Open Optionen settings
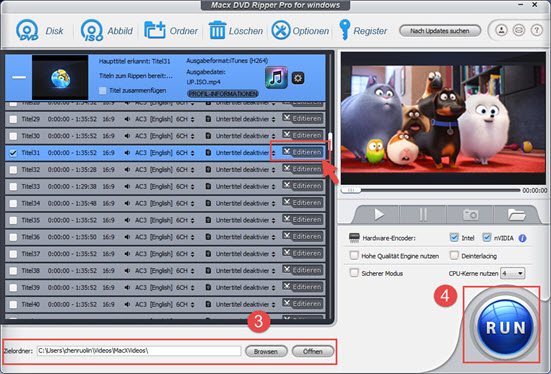 300,31
